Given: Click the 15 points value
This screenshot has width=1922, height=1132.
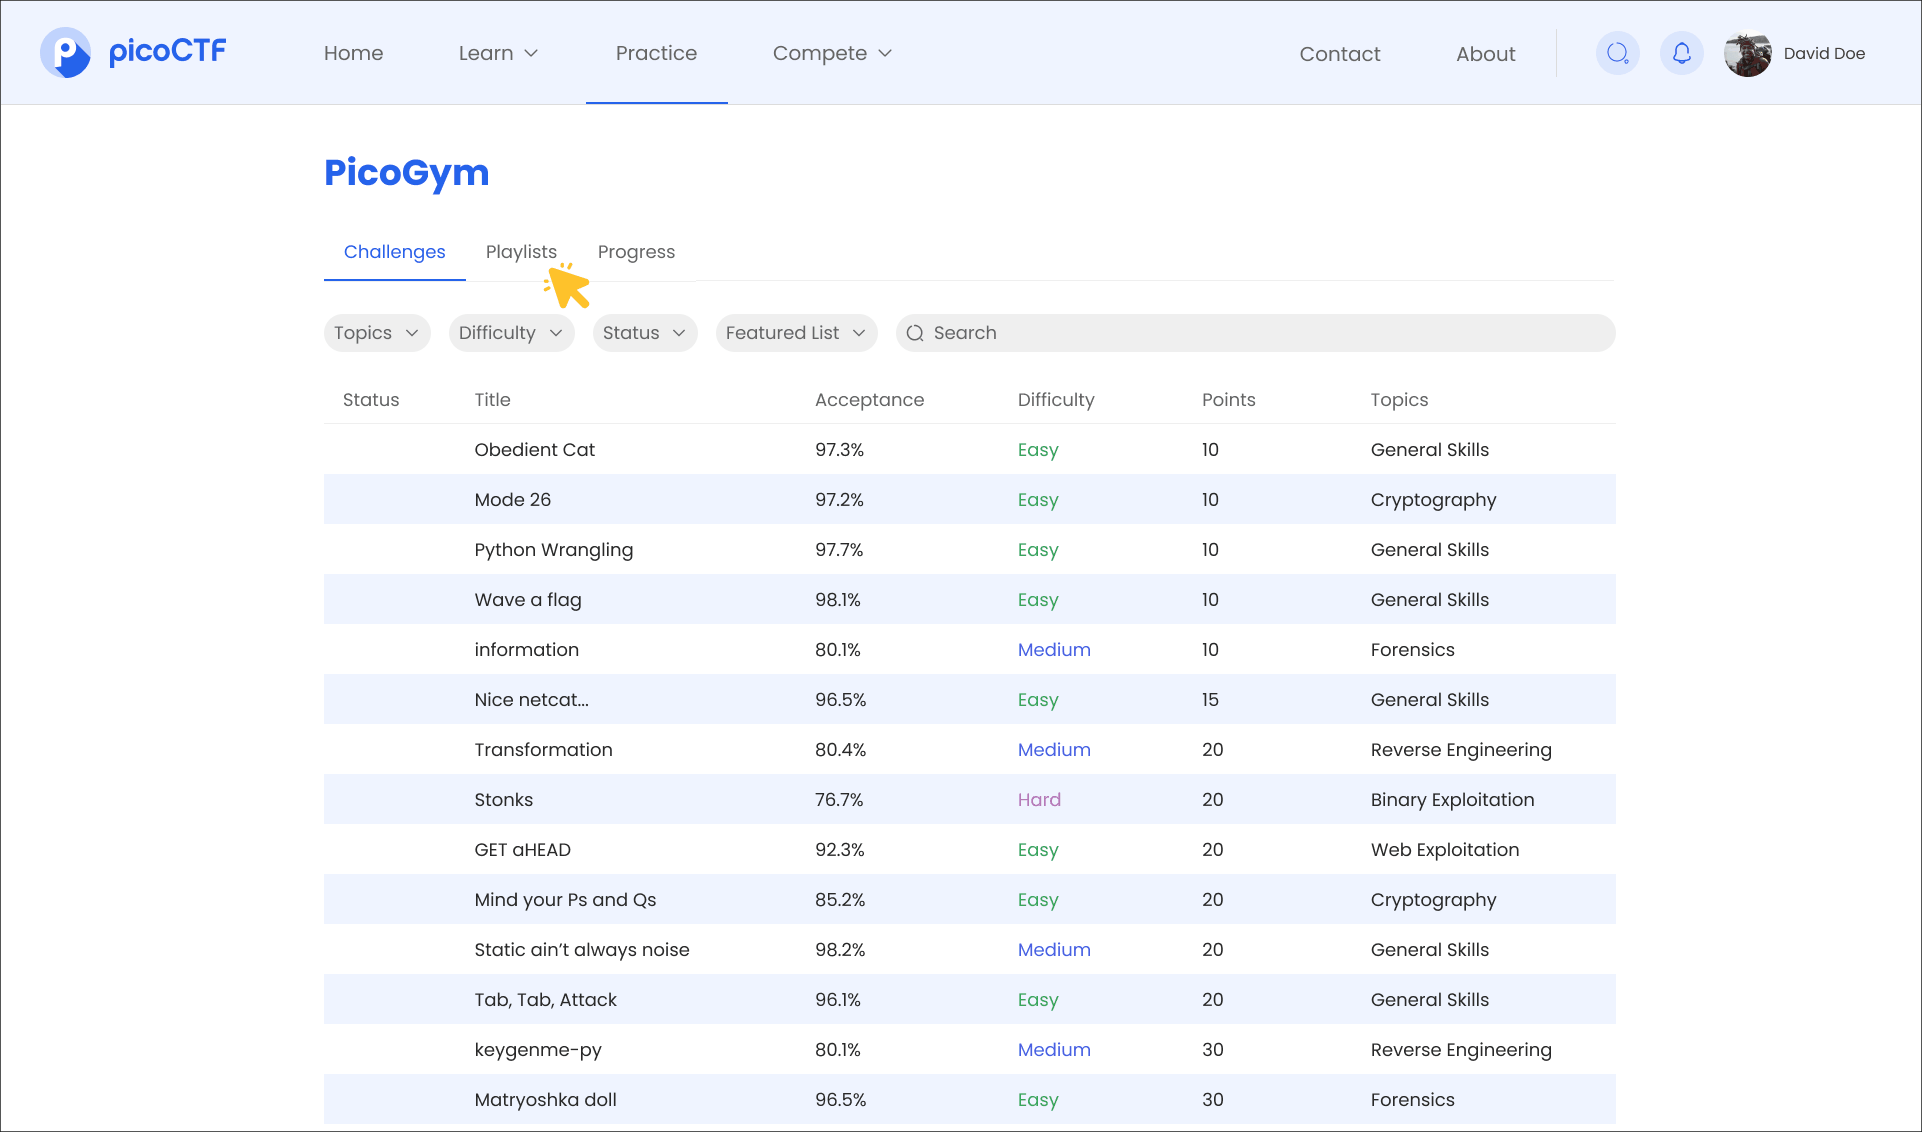Looking at the screenshot, I should [1210, 700].
